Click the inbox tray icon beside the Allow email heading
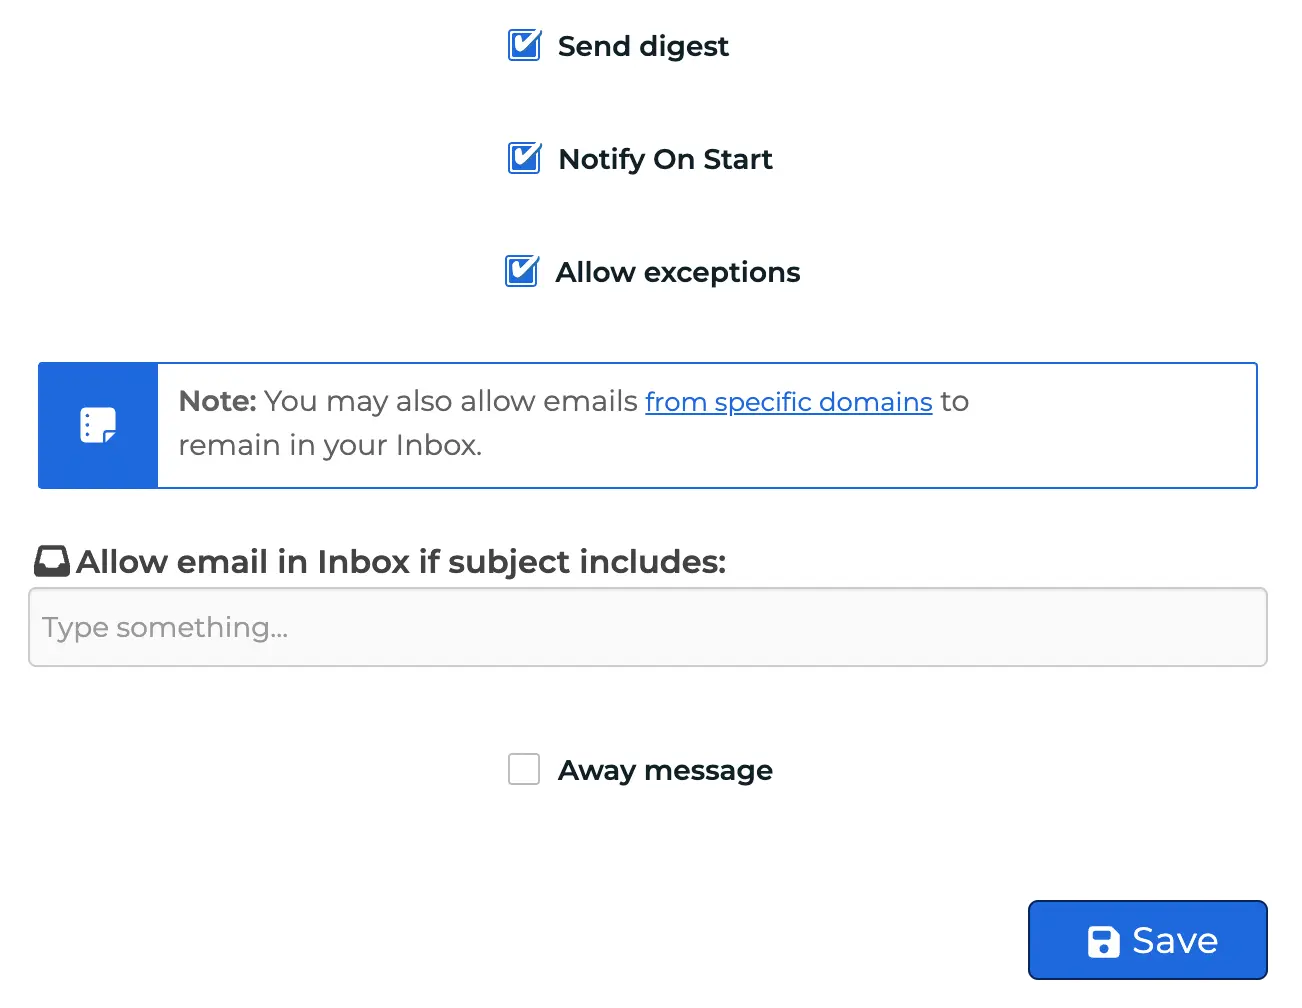 (x=52, y=561)
